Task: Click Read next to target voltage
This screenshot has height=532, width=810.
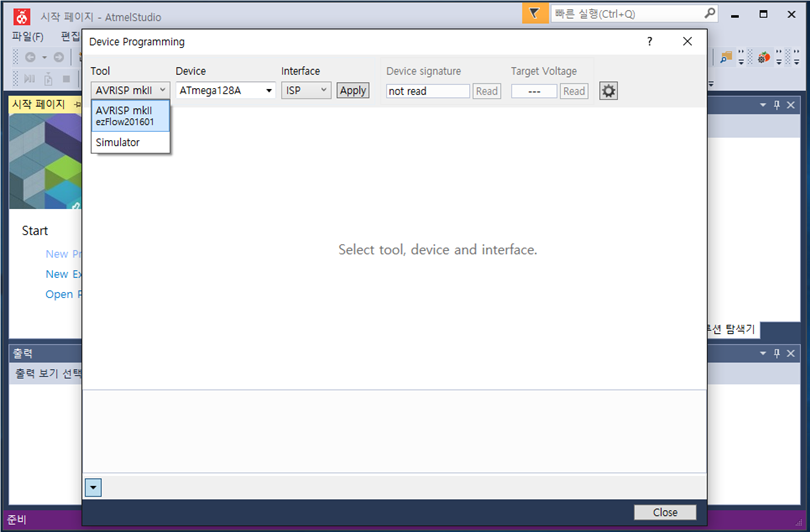Action: (x=574, y=91)
